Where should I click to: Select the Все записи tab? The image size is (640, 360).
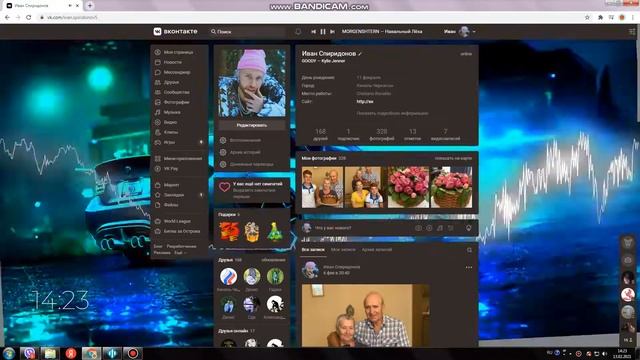pyautogui.click(x=313, y=249)
